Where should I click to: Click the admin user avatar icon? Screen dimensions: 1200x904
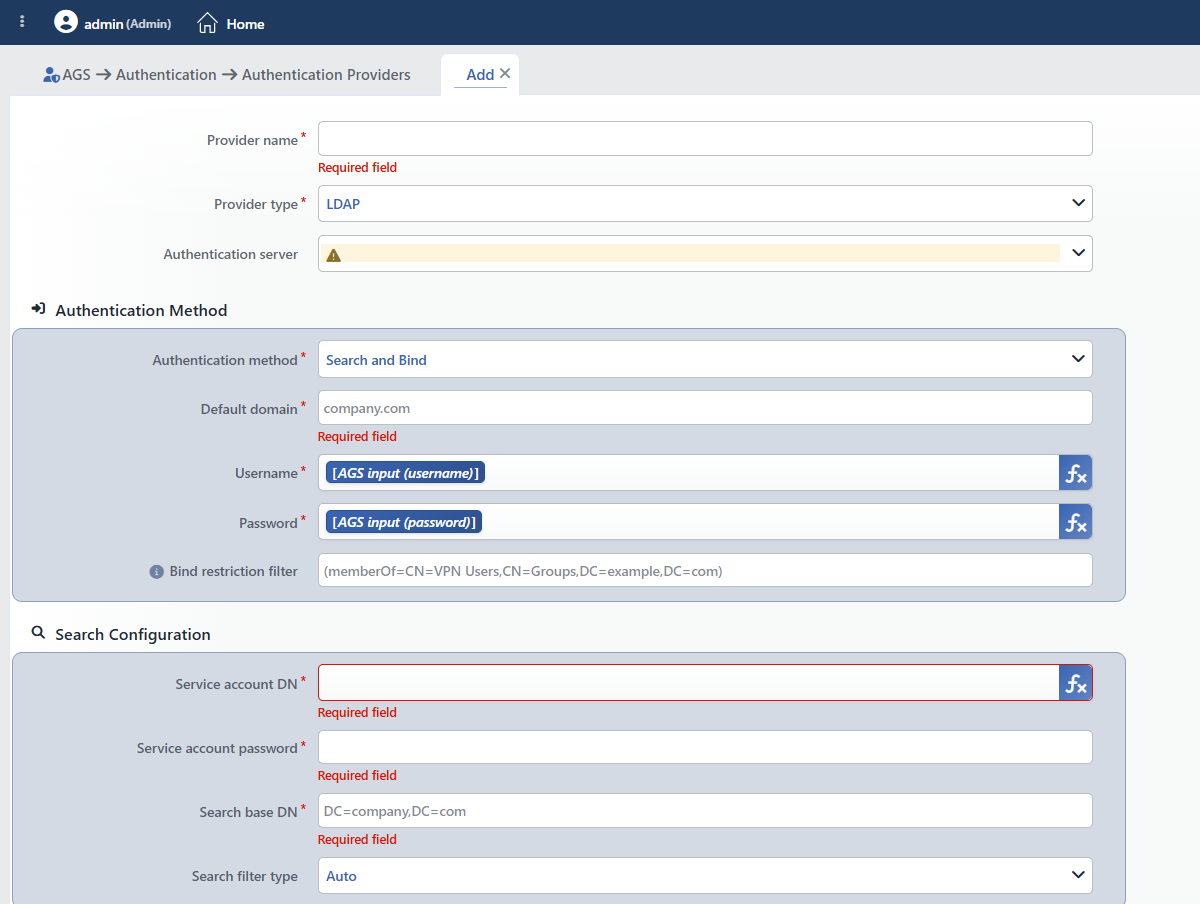pos(66,22)
